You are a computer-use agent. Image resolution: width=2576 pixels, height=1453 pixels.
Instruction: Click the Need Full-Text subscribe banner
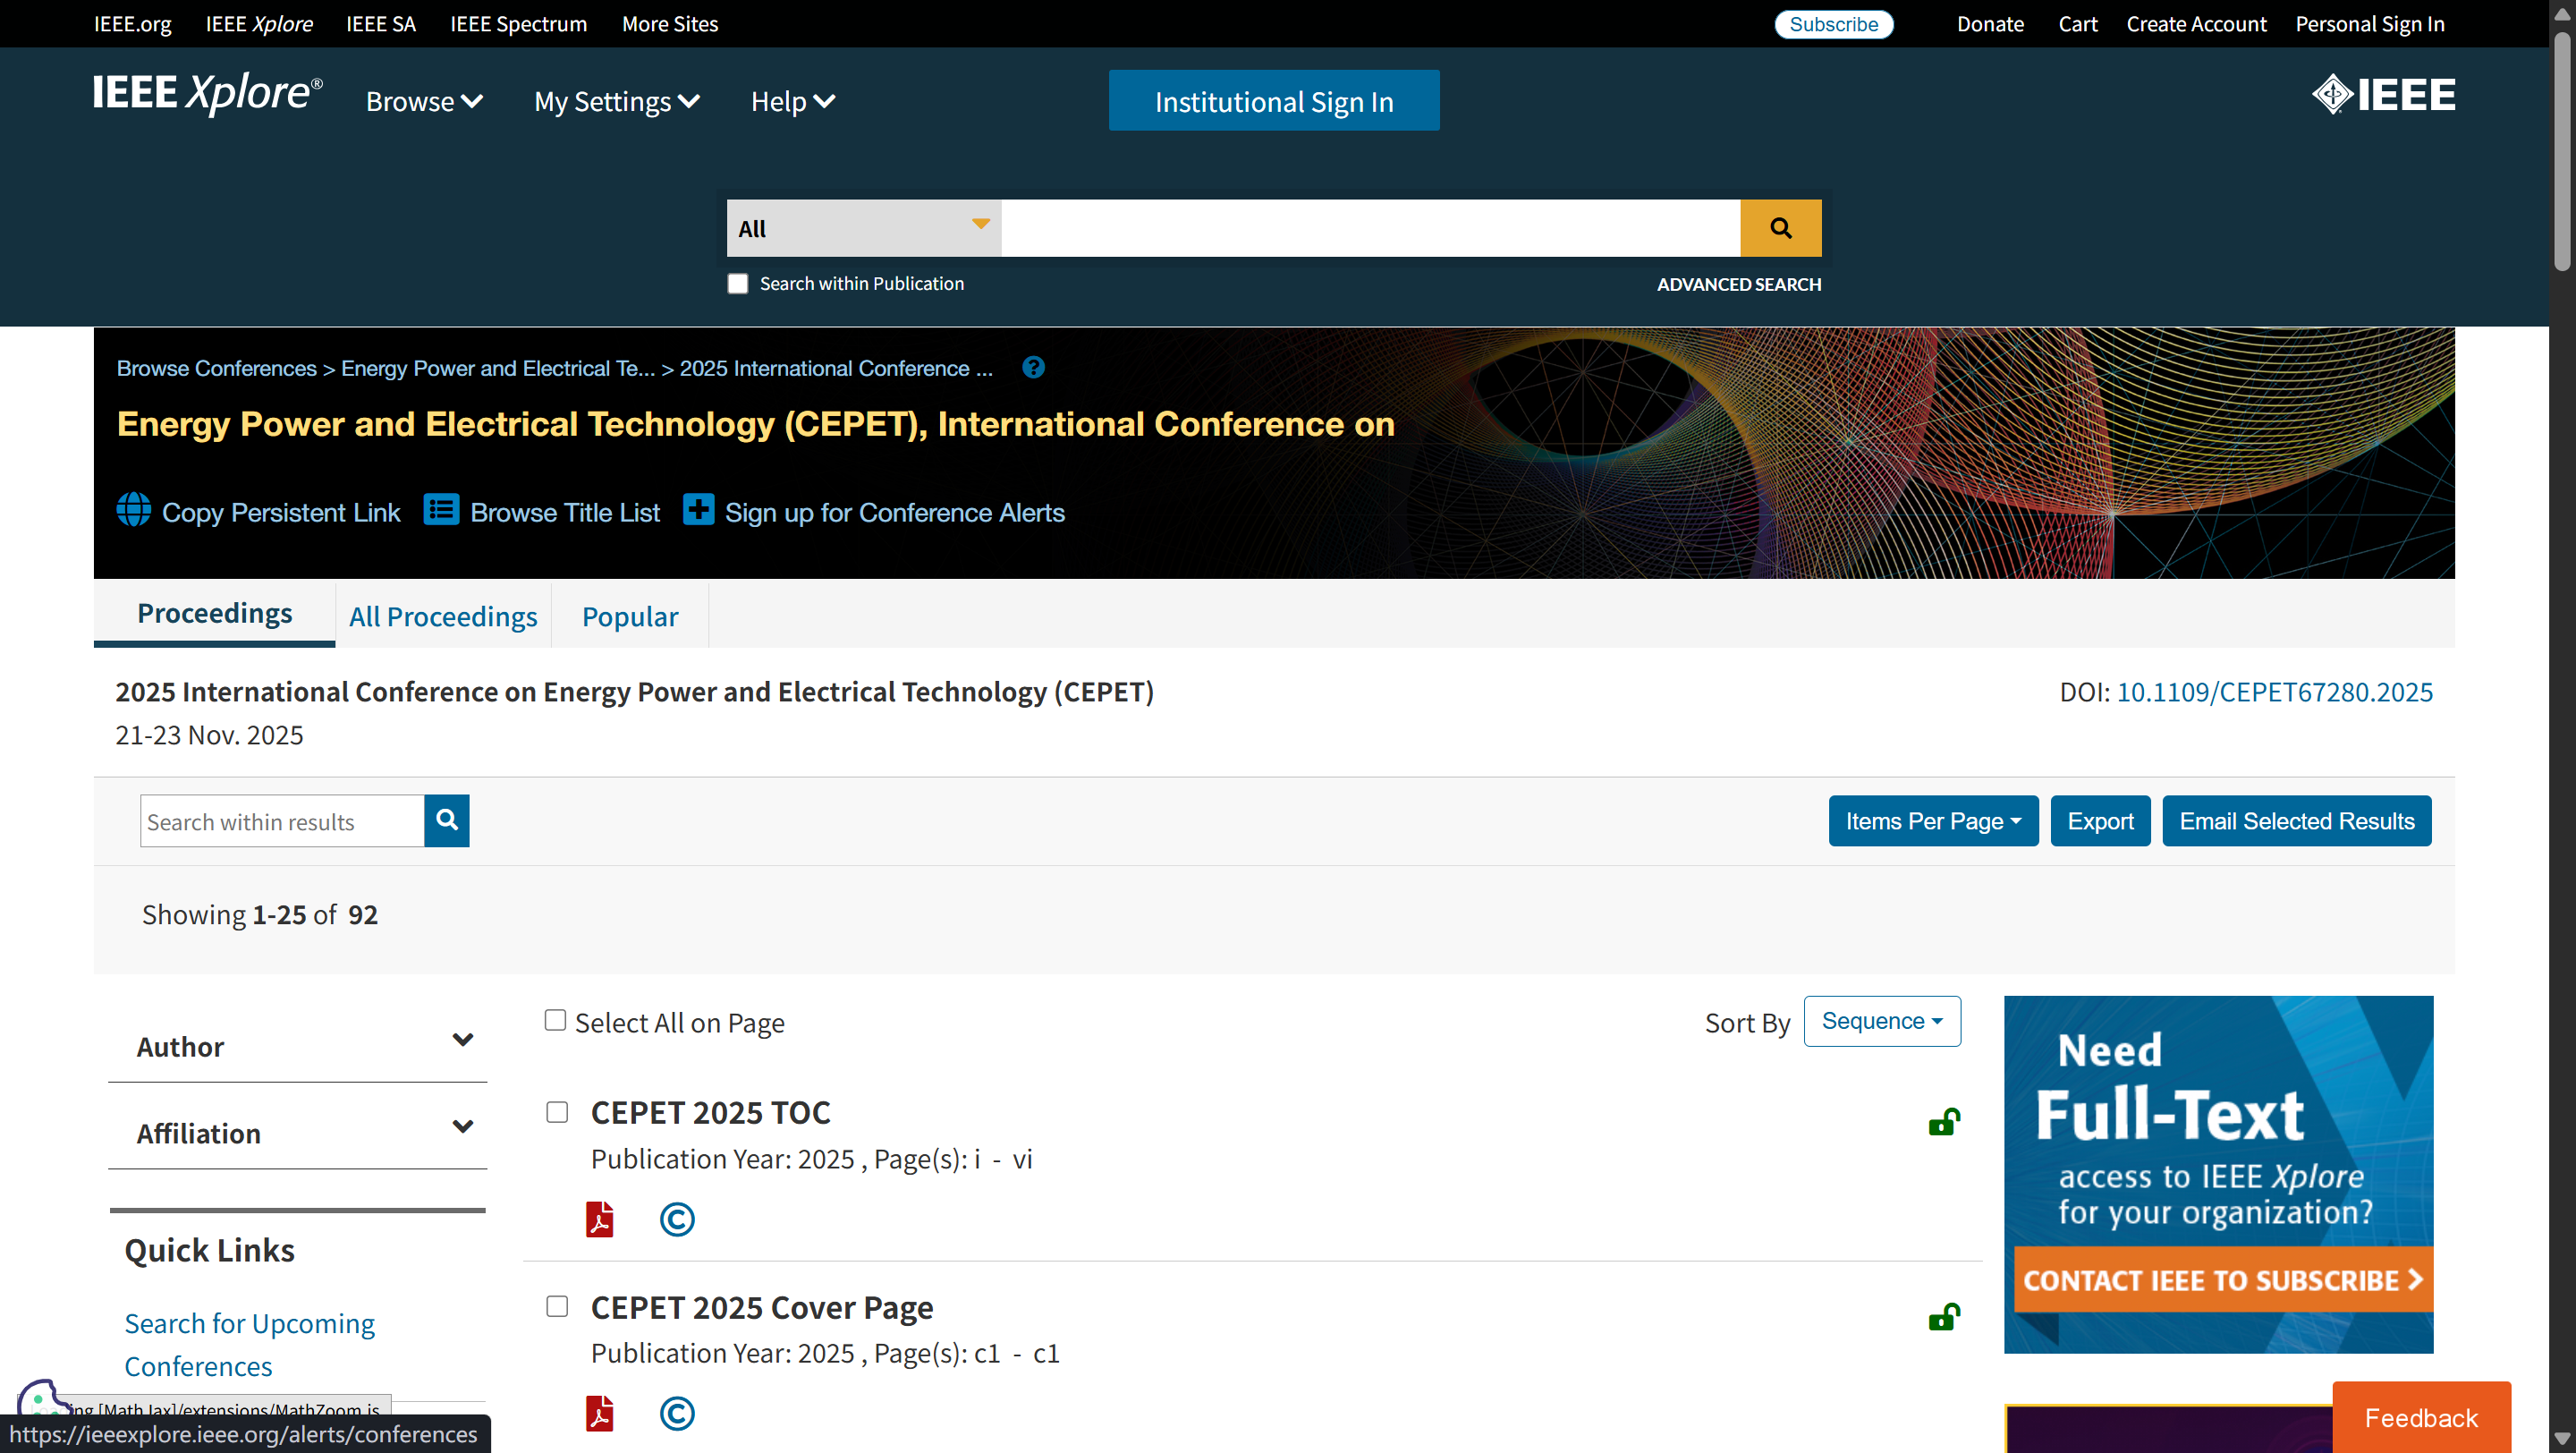click(2219, 1174)
